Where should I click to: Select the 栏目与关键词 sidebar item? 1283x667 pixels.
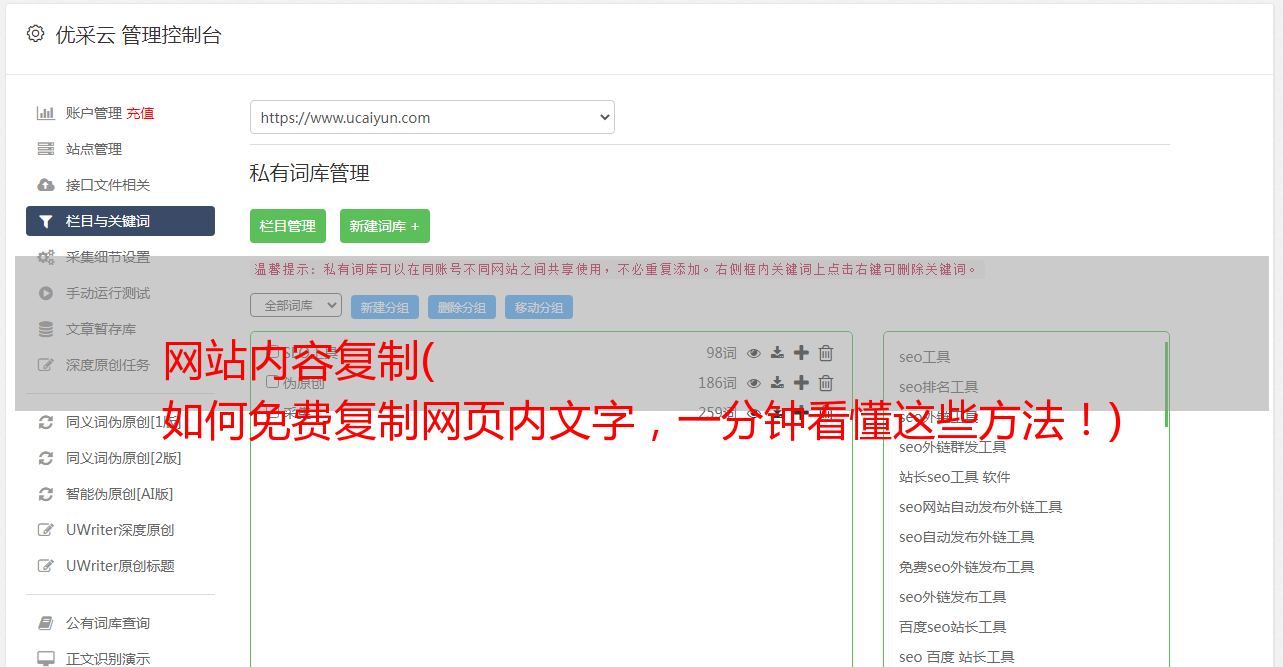point(120,221)
